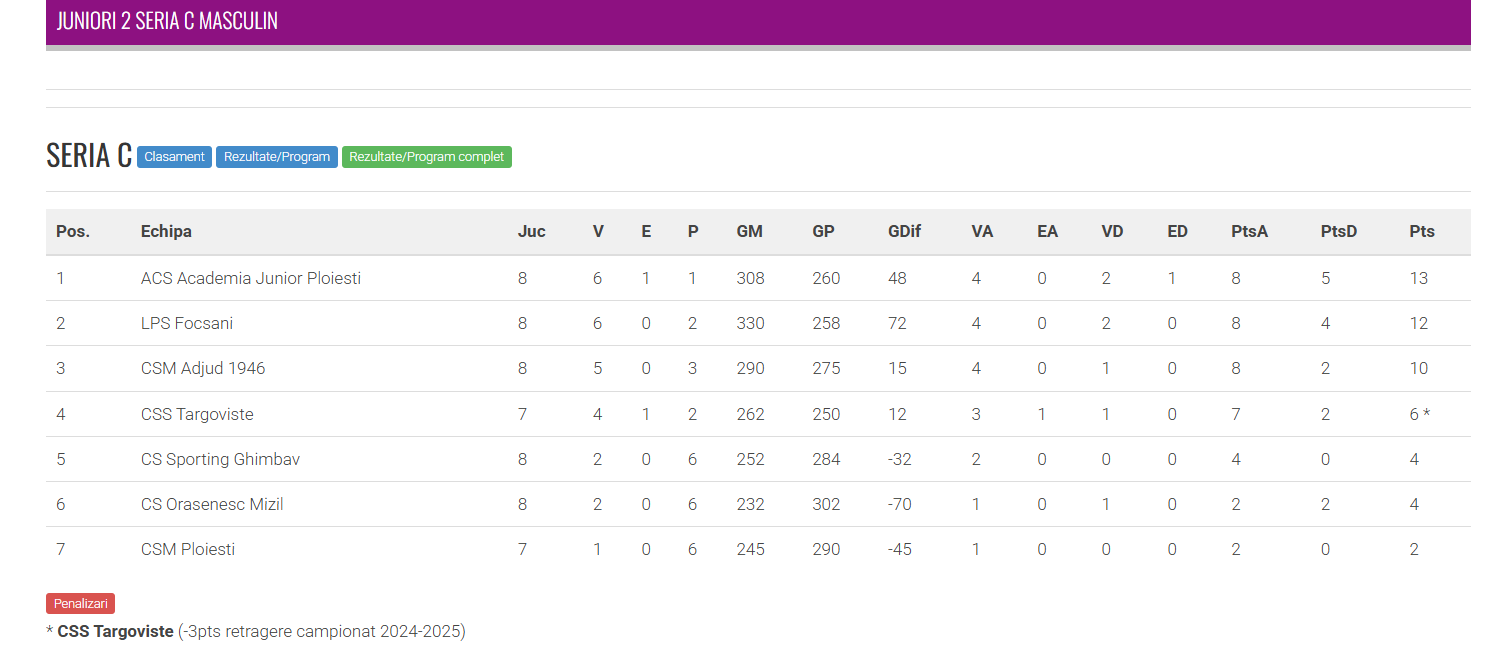Click CS Orasenesc Mizil team name
Image resolution: width=1497 pixels, height=667 pixels.
212,504
